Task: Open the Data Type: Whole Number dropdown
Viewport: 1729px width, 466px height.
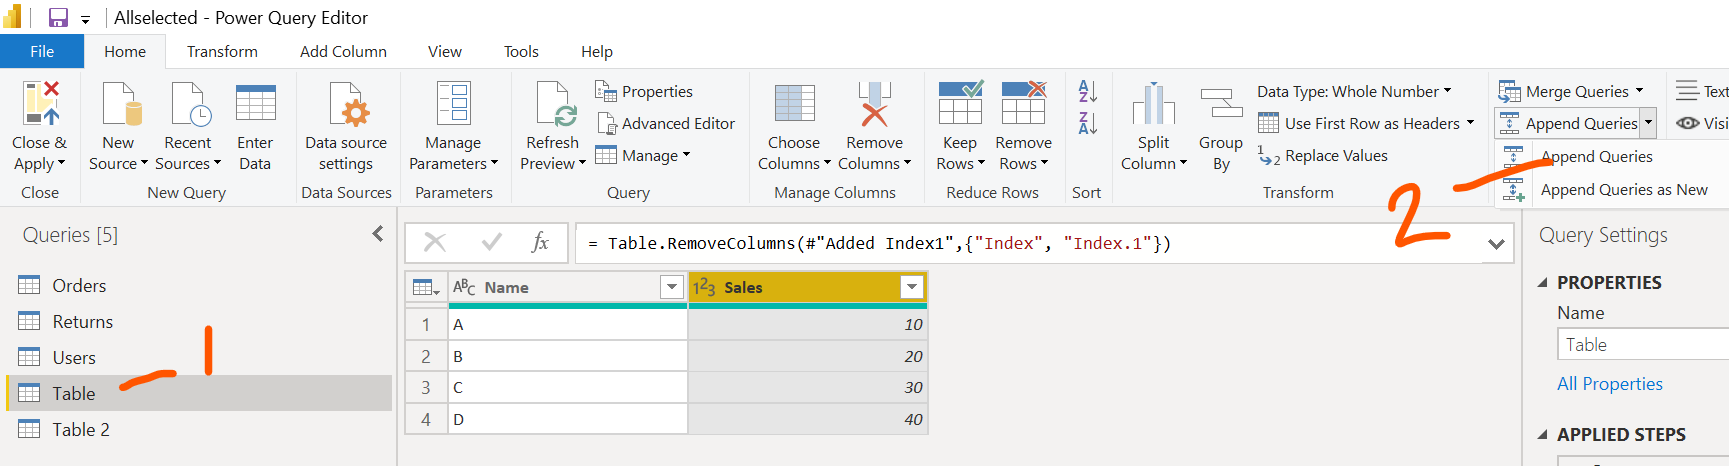Action: 1354,91
